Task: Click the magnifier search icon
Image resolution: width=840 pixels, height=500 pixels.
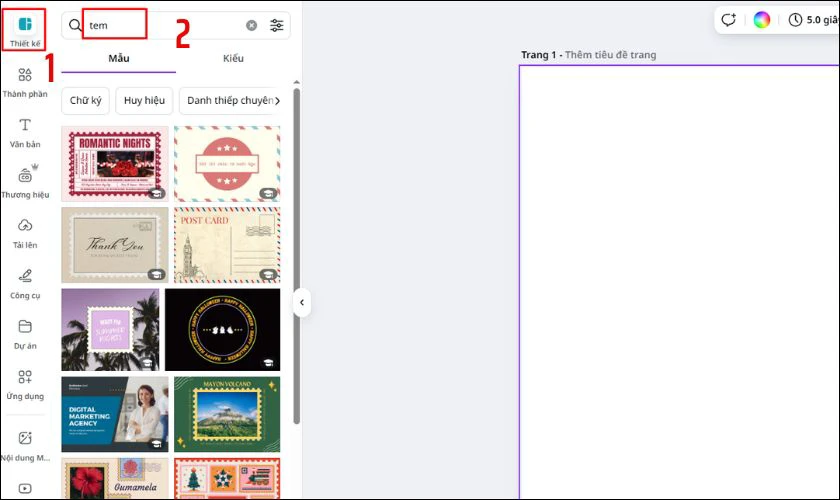Action: click(x=75, y=25)
